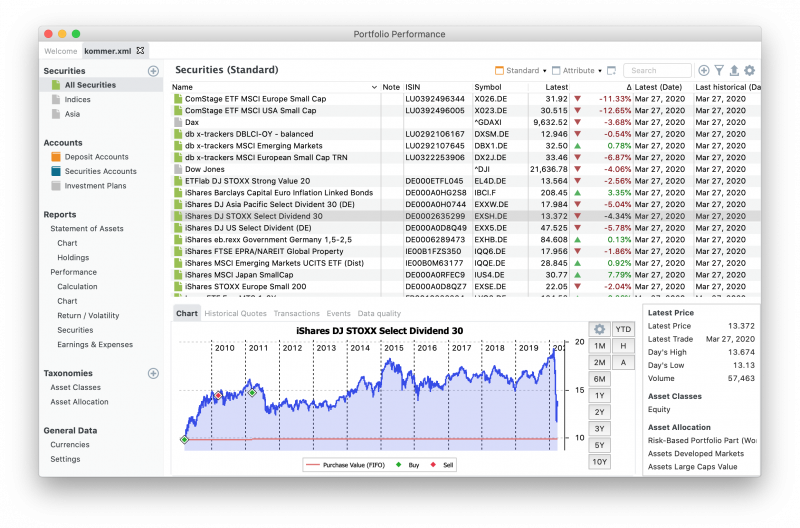This screenshot has height=528, width=800.
Task: Set chart range to YTD
Action: [623, 330]
